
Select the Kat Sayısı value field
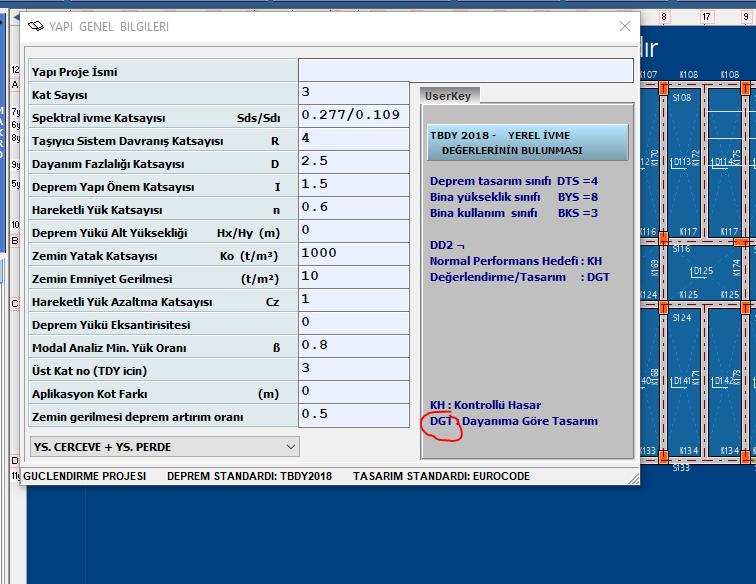tap(353, 93)
